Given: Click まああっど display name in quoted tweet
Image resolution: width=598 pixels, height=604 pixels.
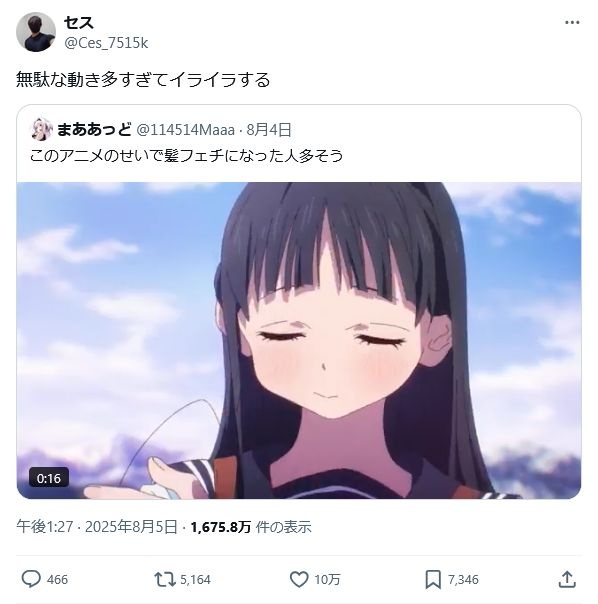Looking at the screenshot, I should coord(94,129).
